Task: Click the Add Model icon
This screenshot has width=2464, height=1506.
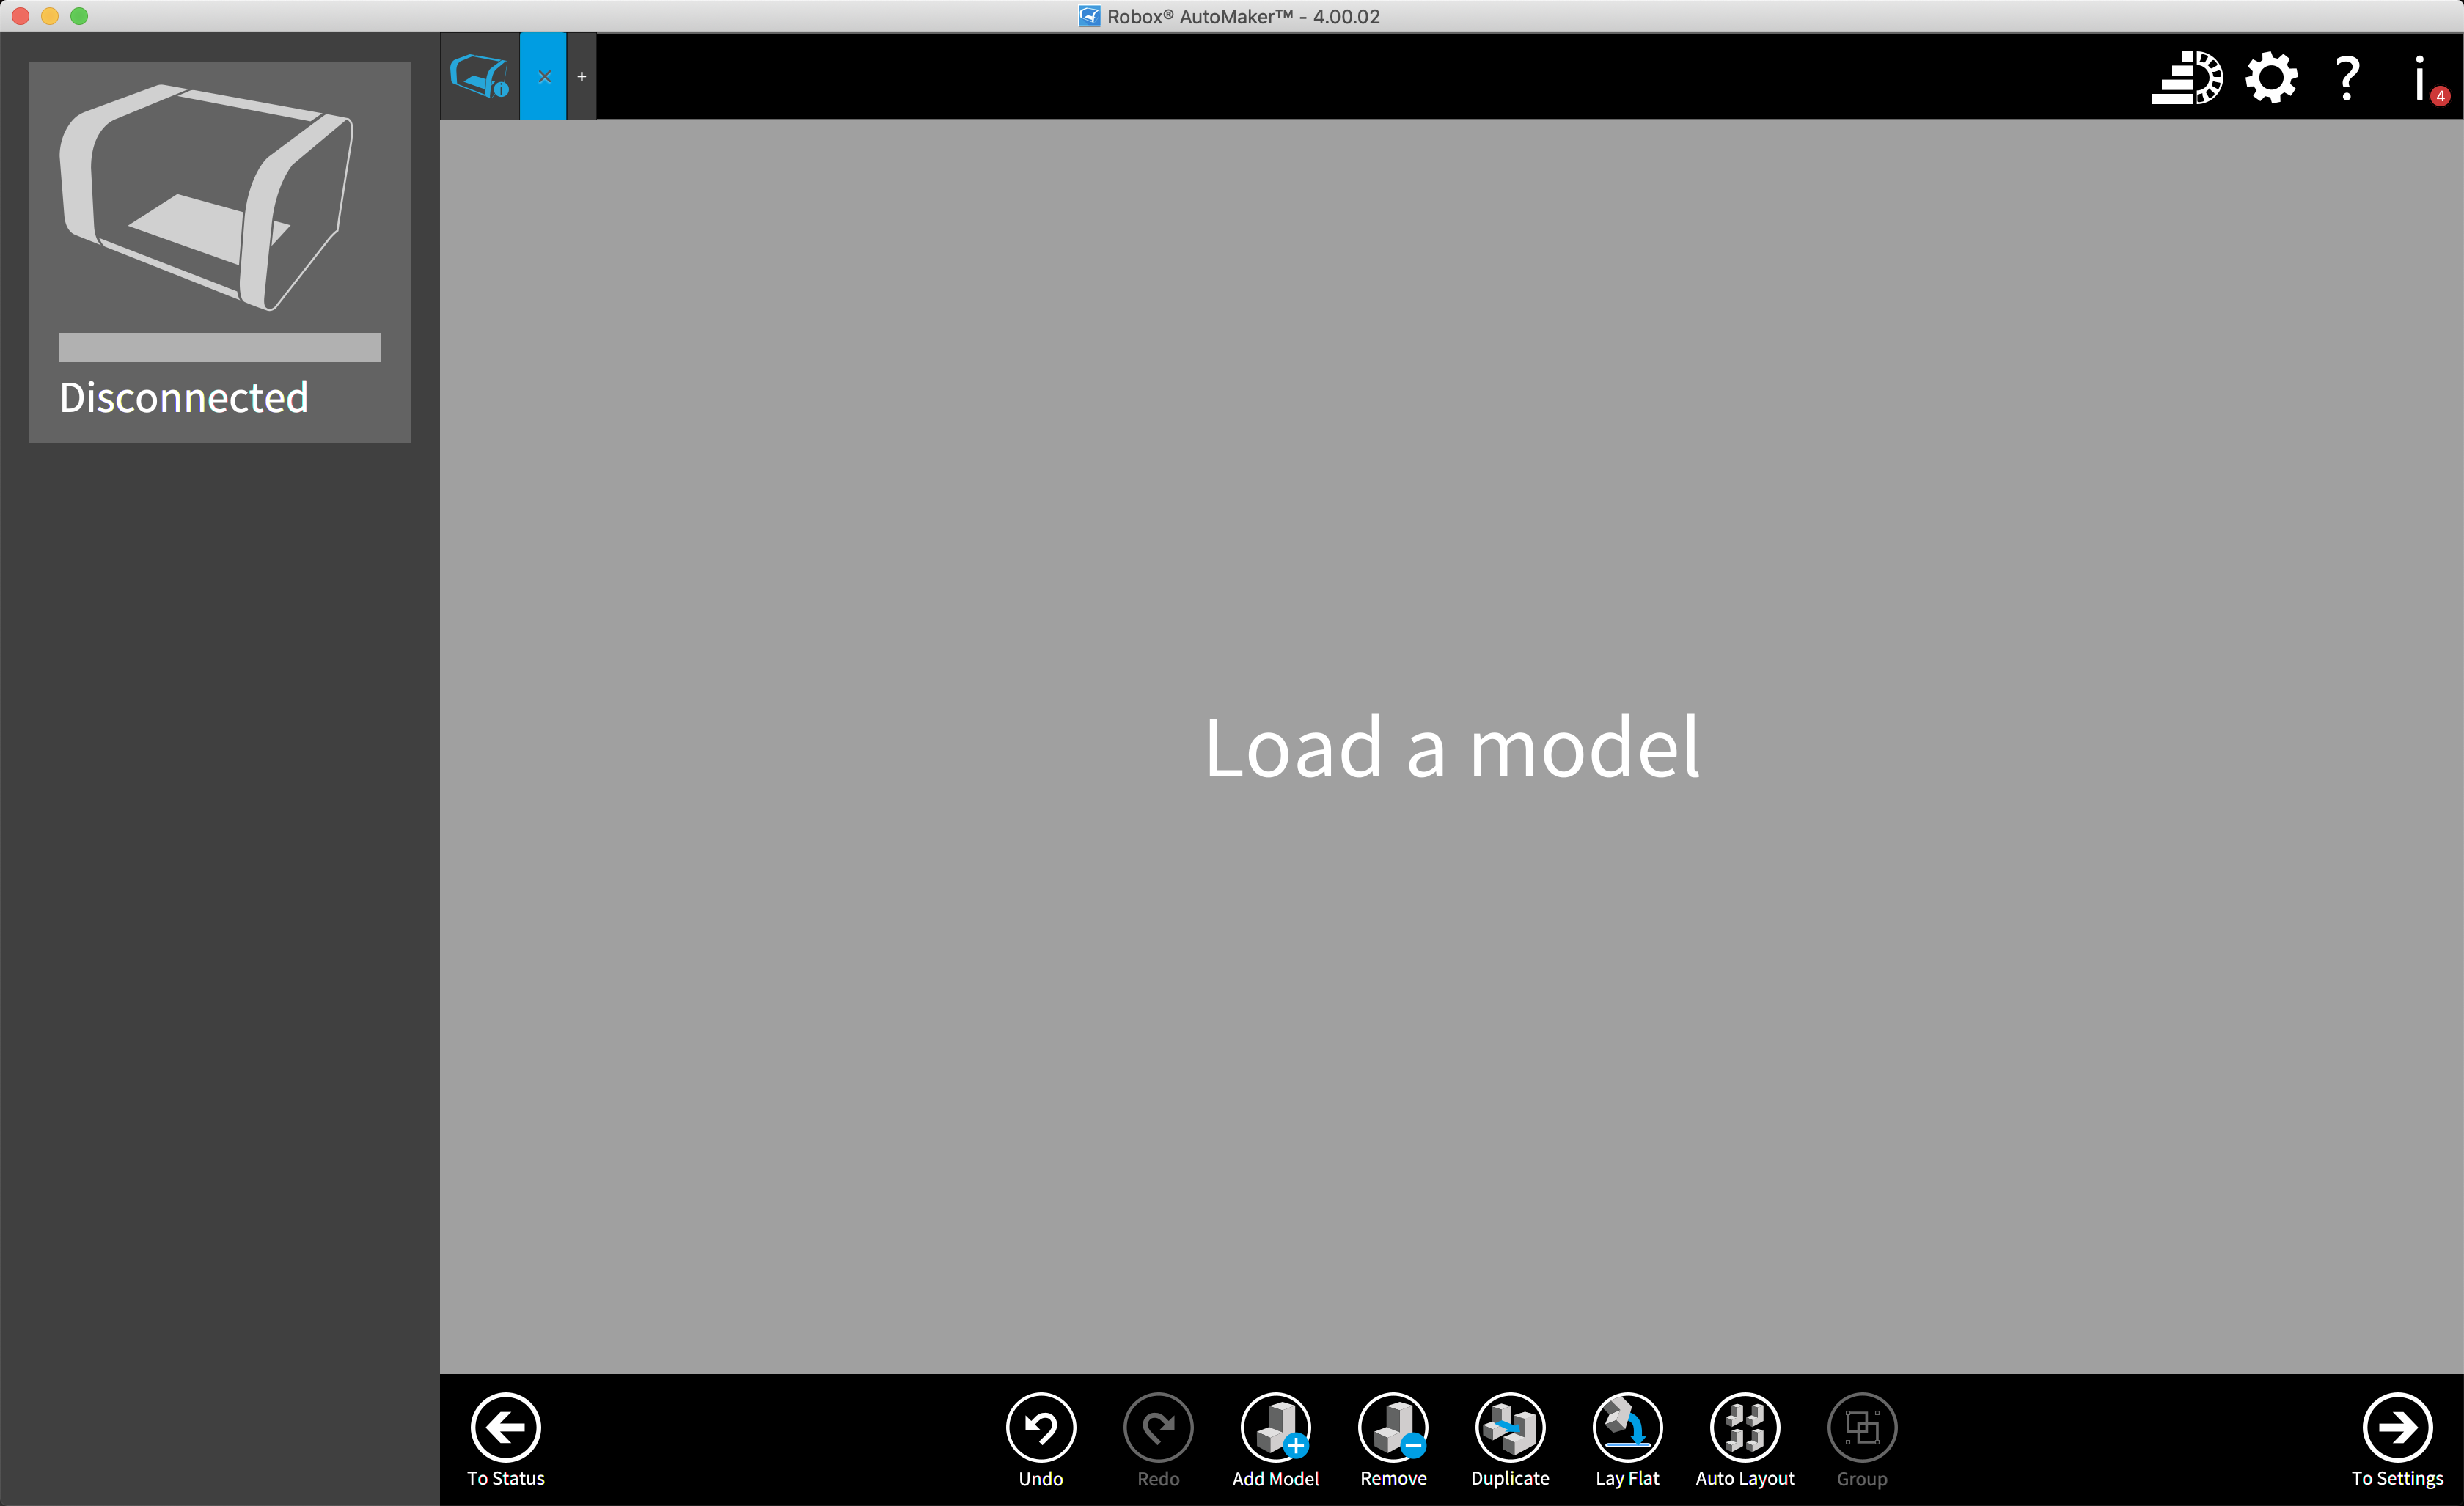Action: pos(1275,1427)
